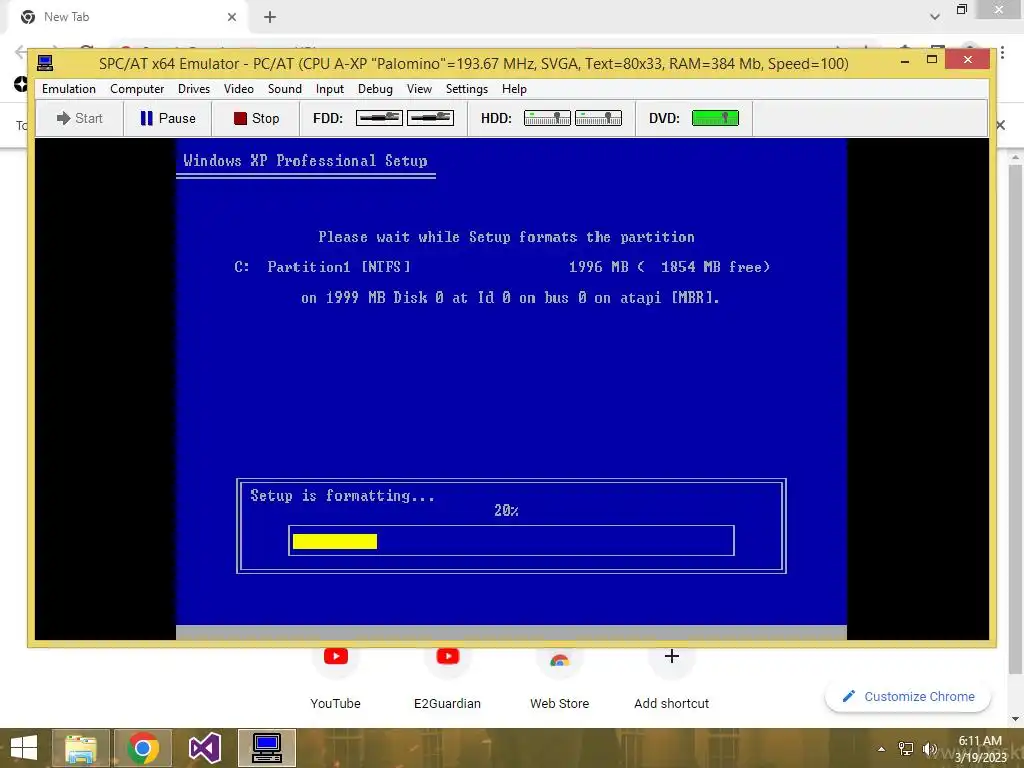The image size is (1024, 768).
Task: Click the first FDD floppy drive icon
Action: coord(379,118)
